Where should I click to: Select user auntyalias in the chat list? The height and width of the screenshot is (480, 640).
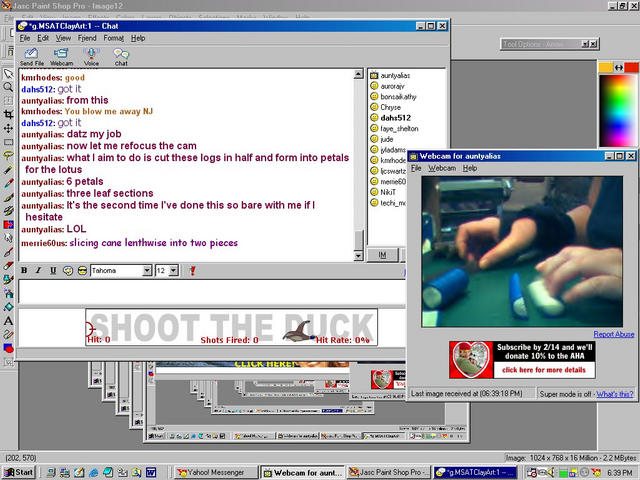(395, 76)
